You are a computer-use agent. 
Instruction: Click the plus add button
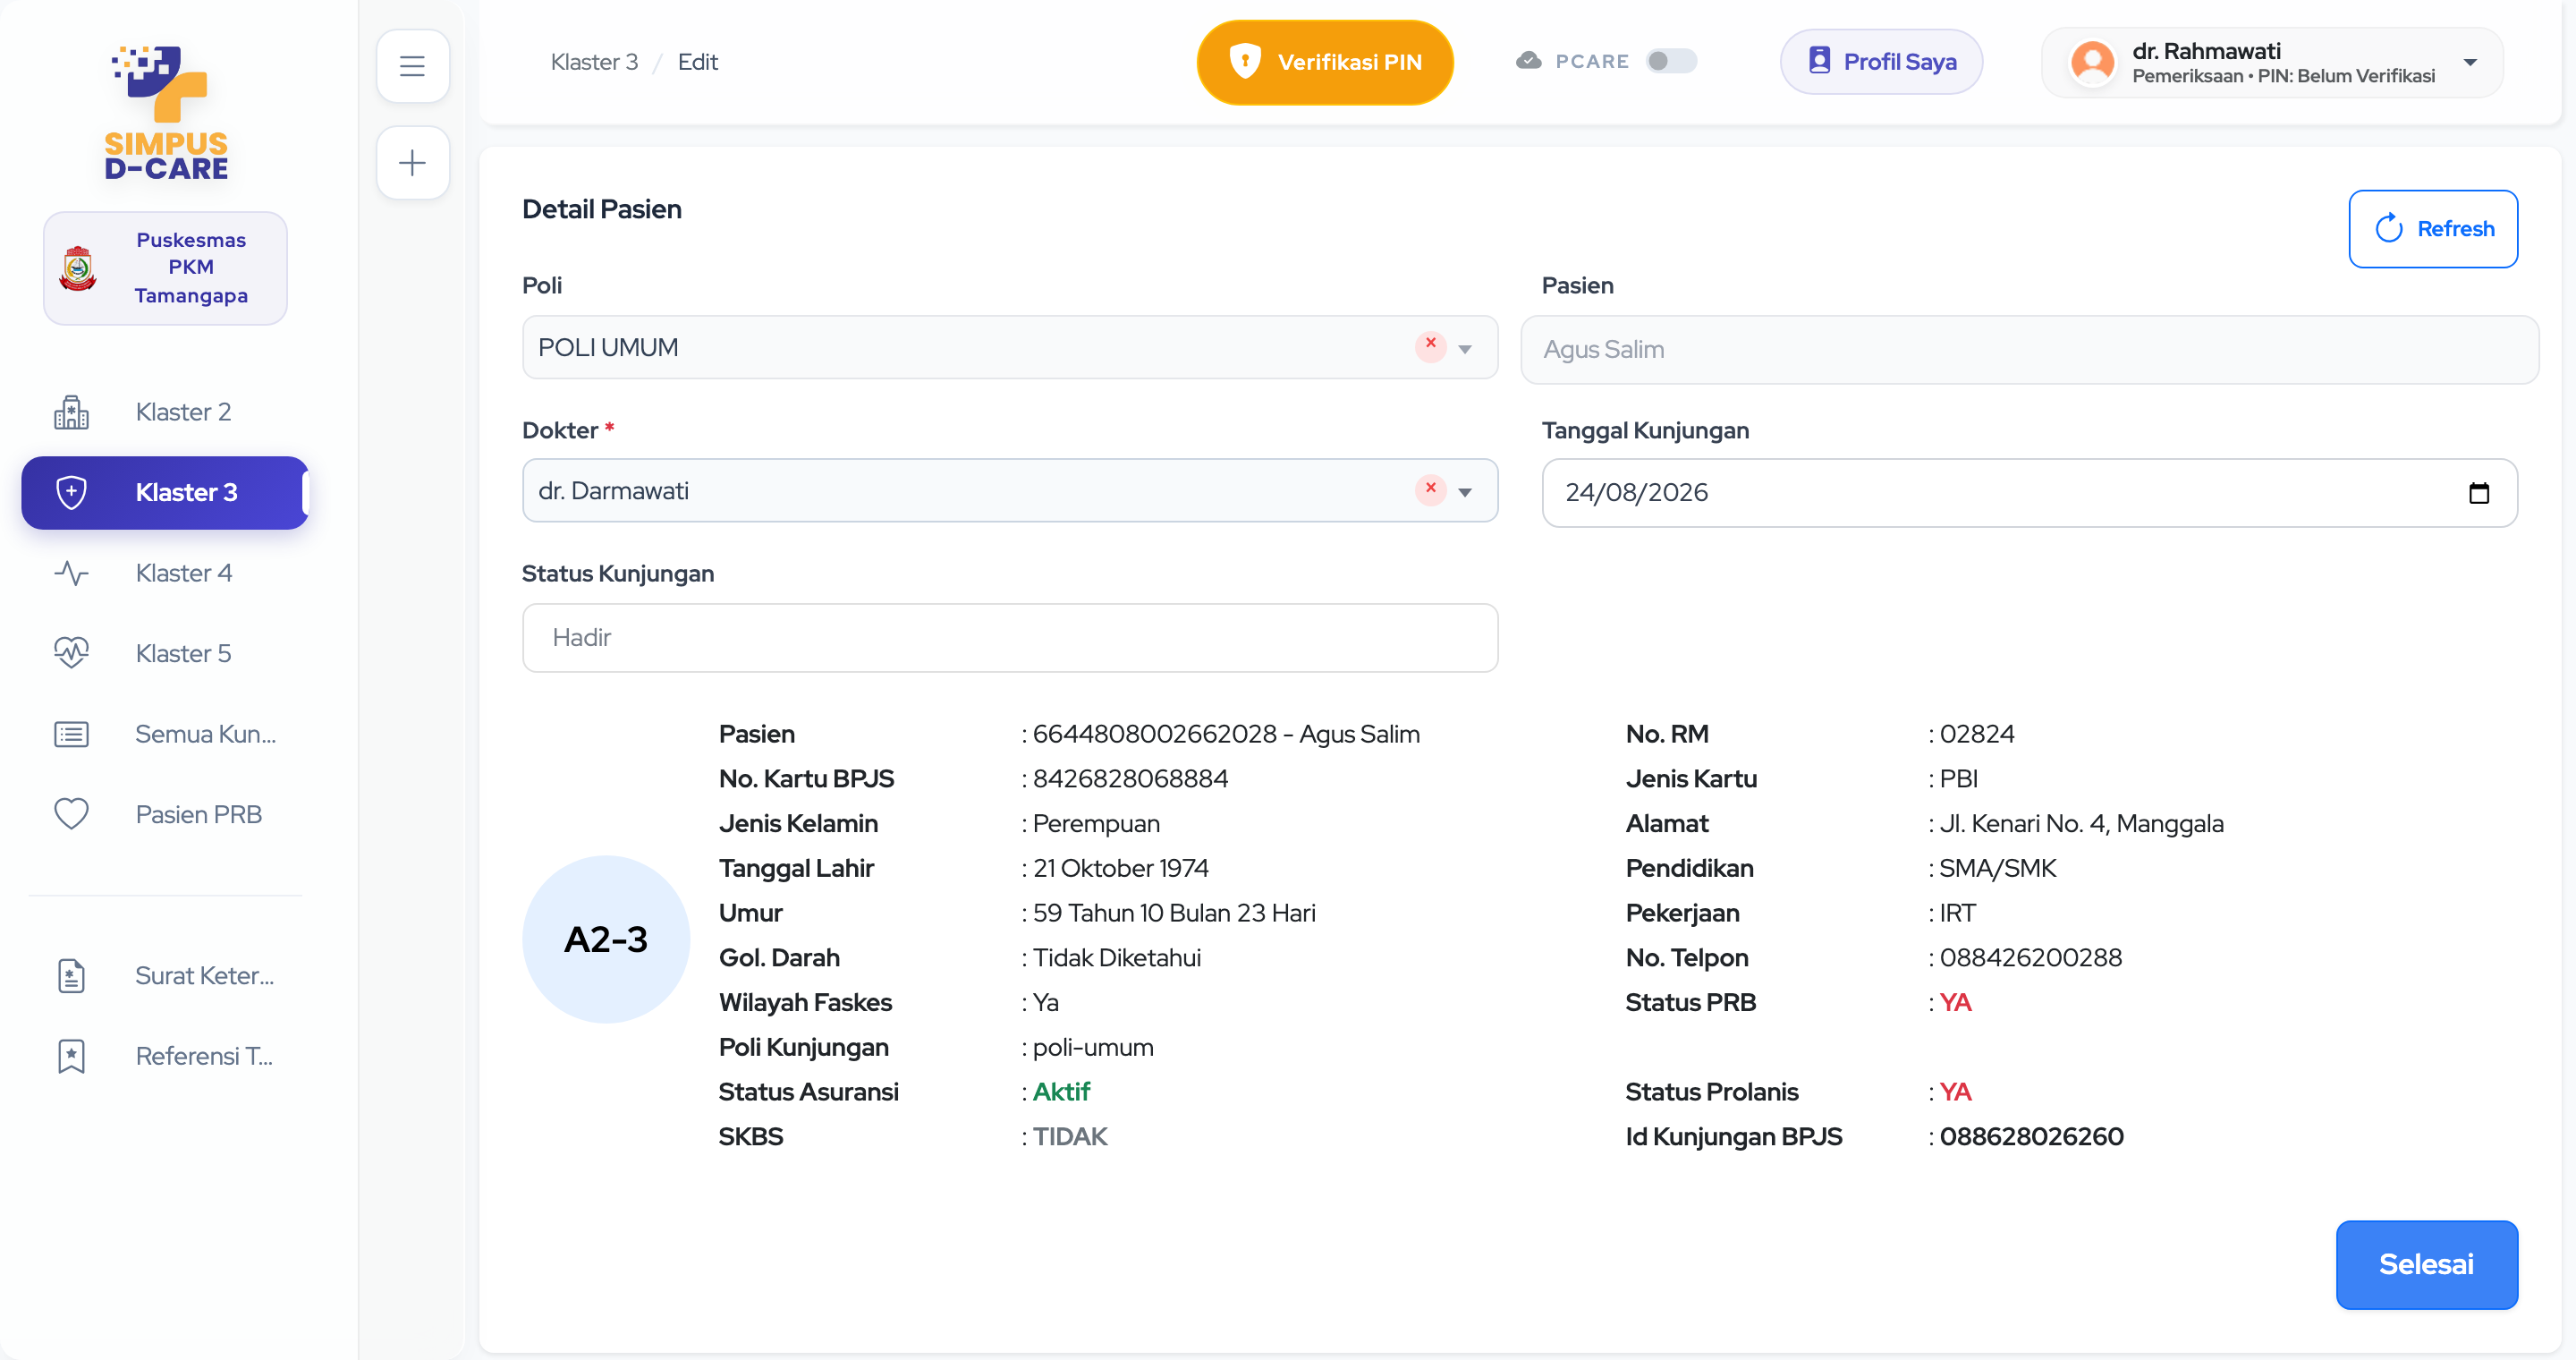coord(412,162)
